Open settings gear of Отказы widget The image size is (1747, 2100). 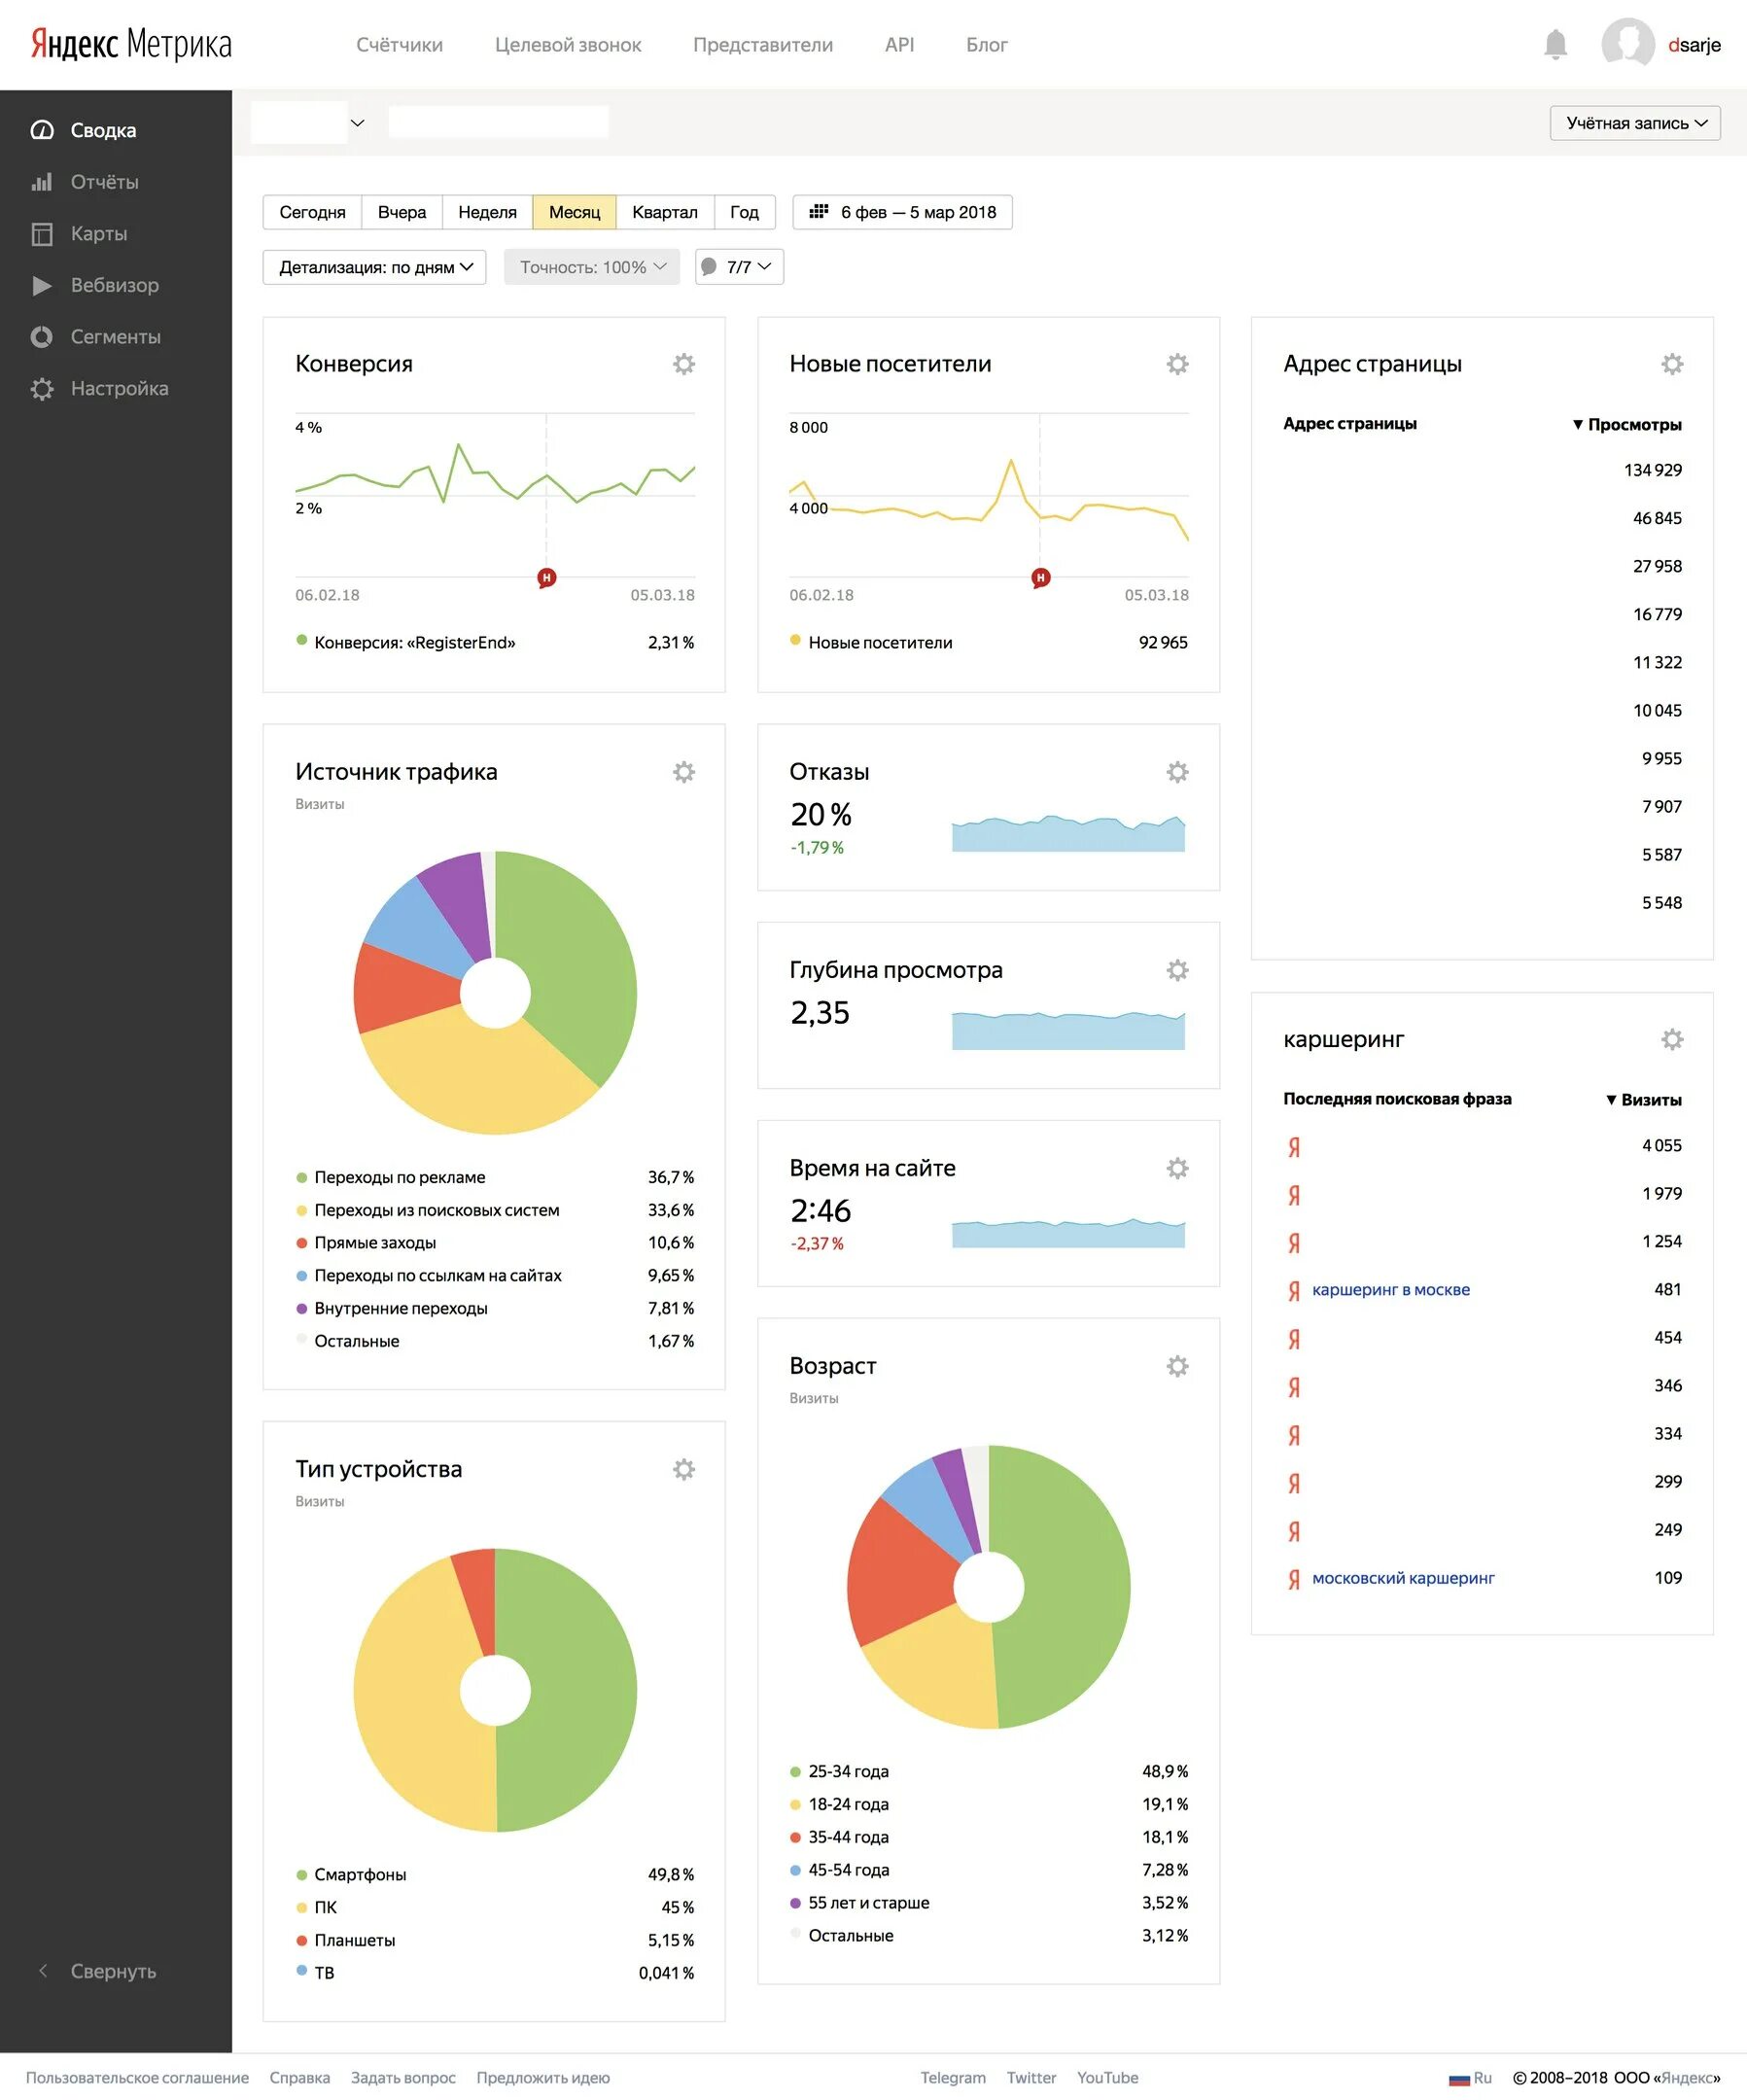(x=1178, y=772)
